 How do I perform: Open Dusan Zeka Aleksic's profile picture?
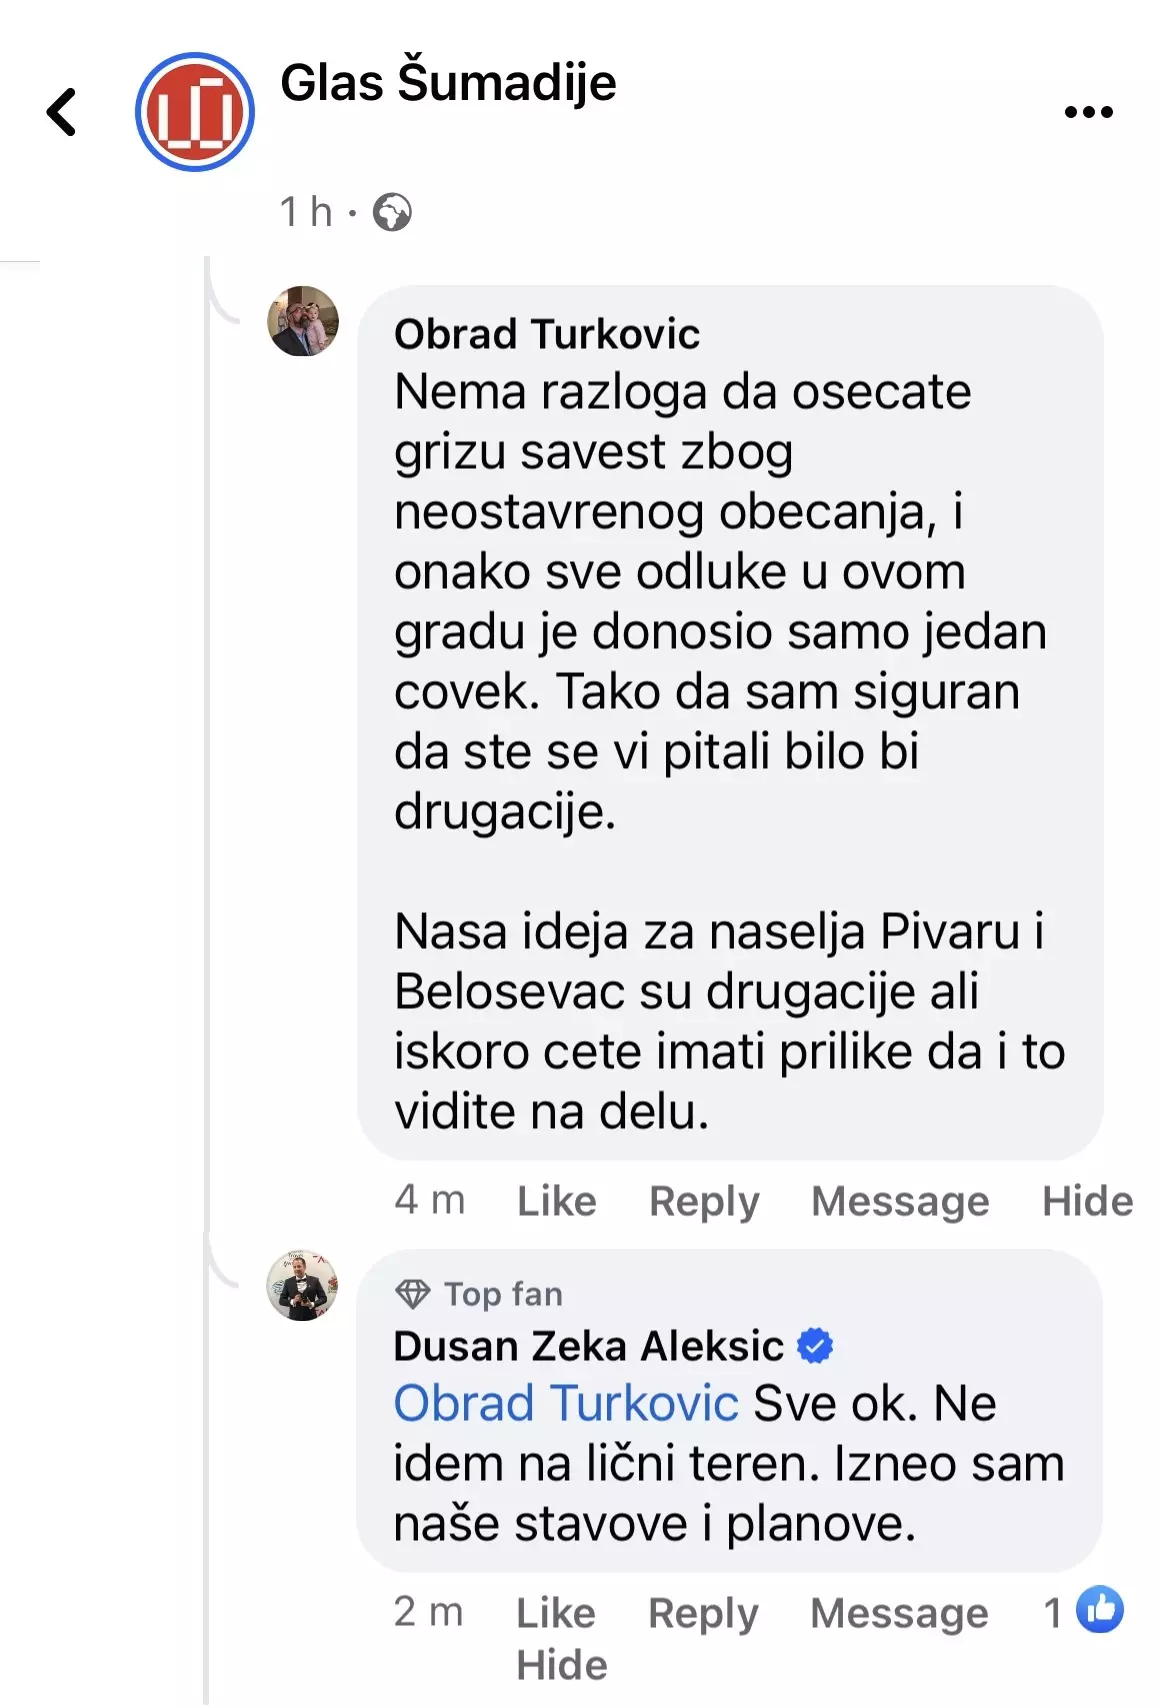point(302,1285)
